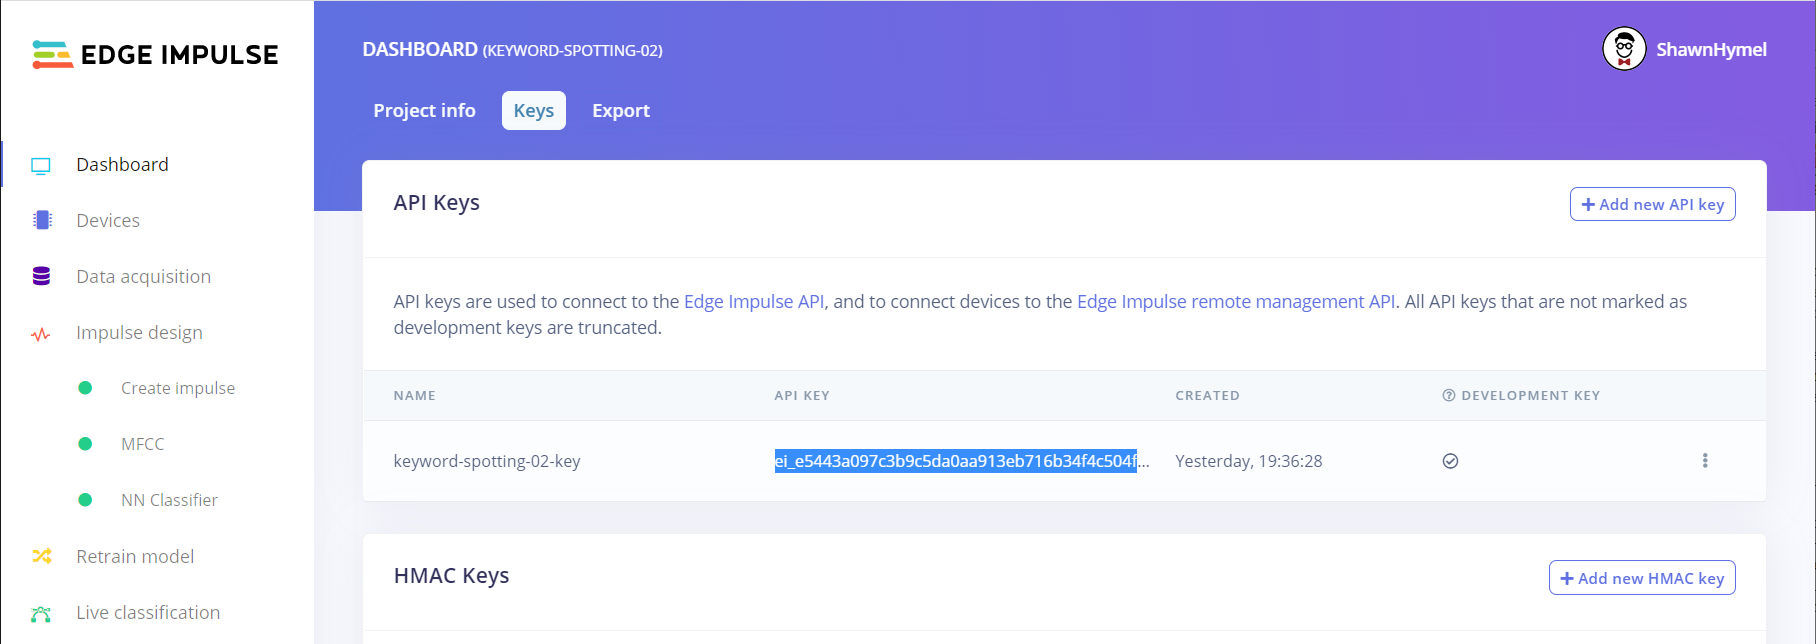This screenshot has width=1816, height=644.
Task: Open Live classification page
Action: coord(148,612)
